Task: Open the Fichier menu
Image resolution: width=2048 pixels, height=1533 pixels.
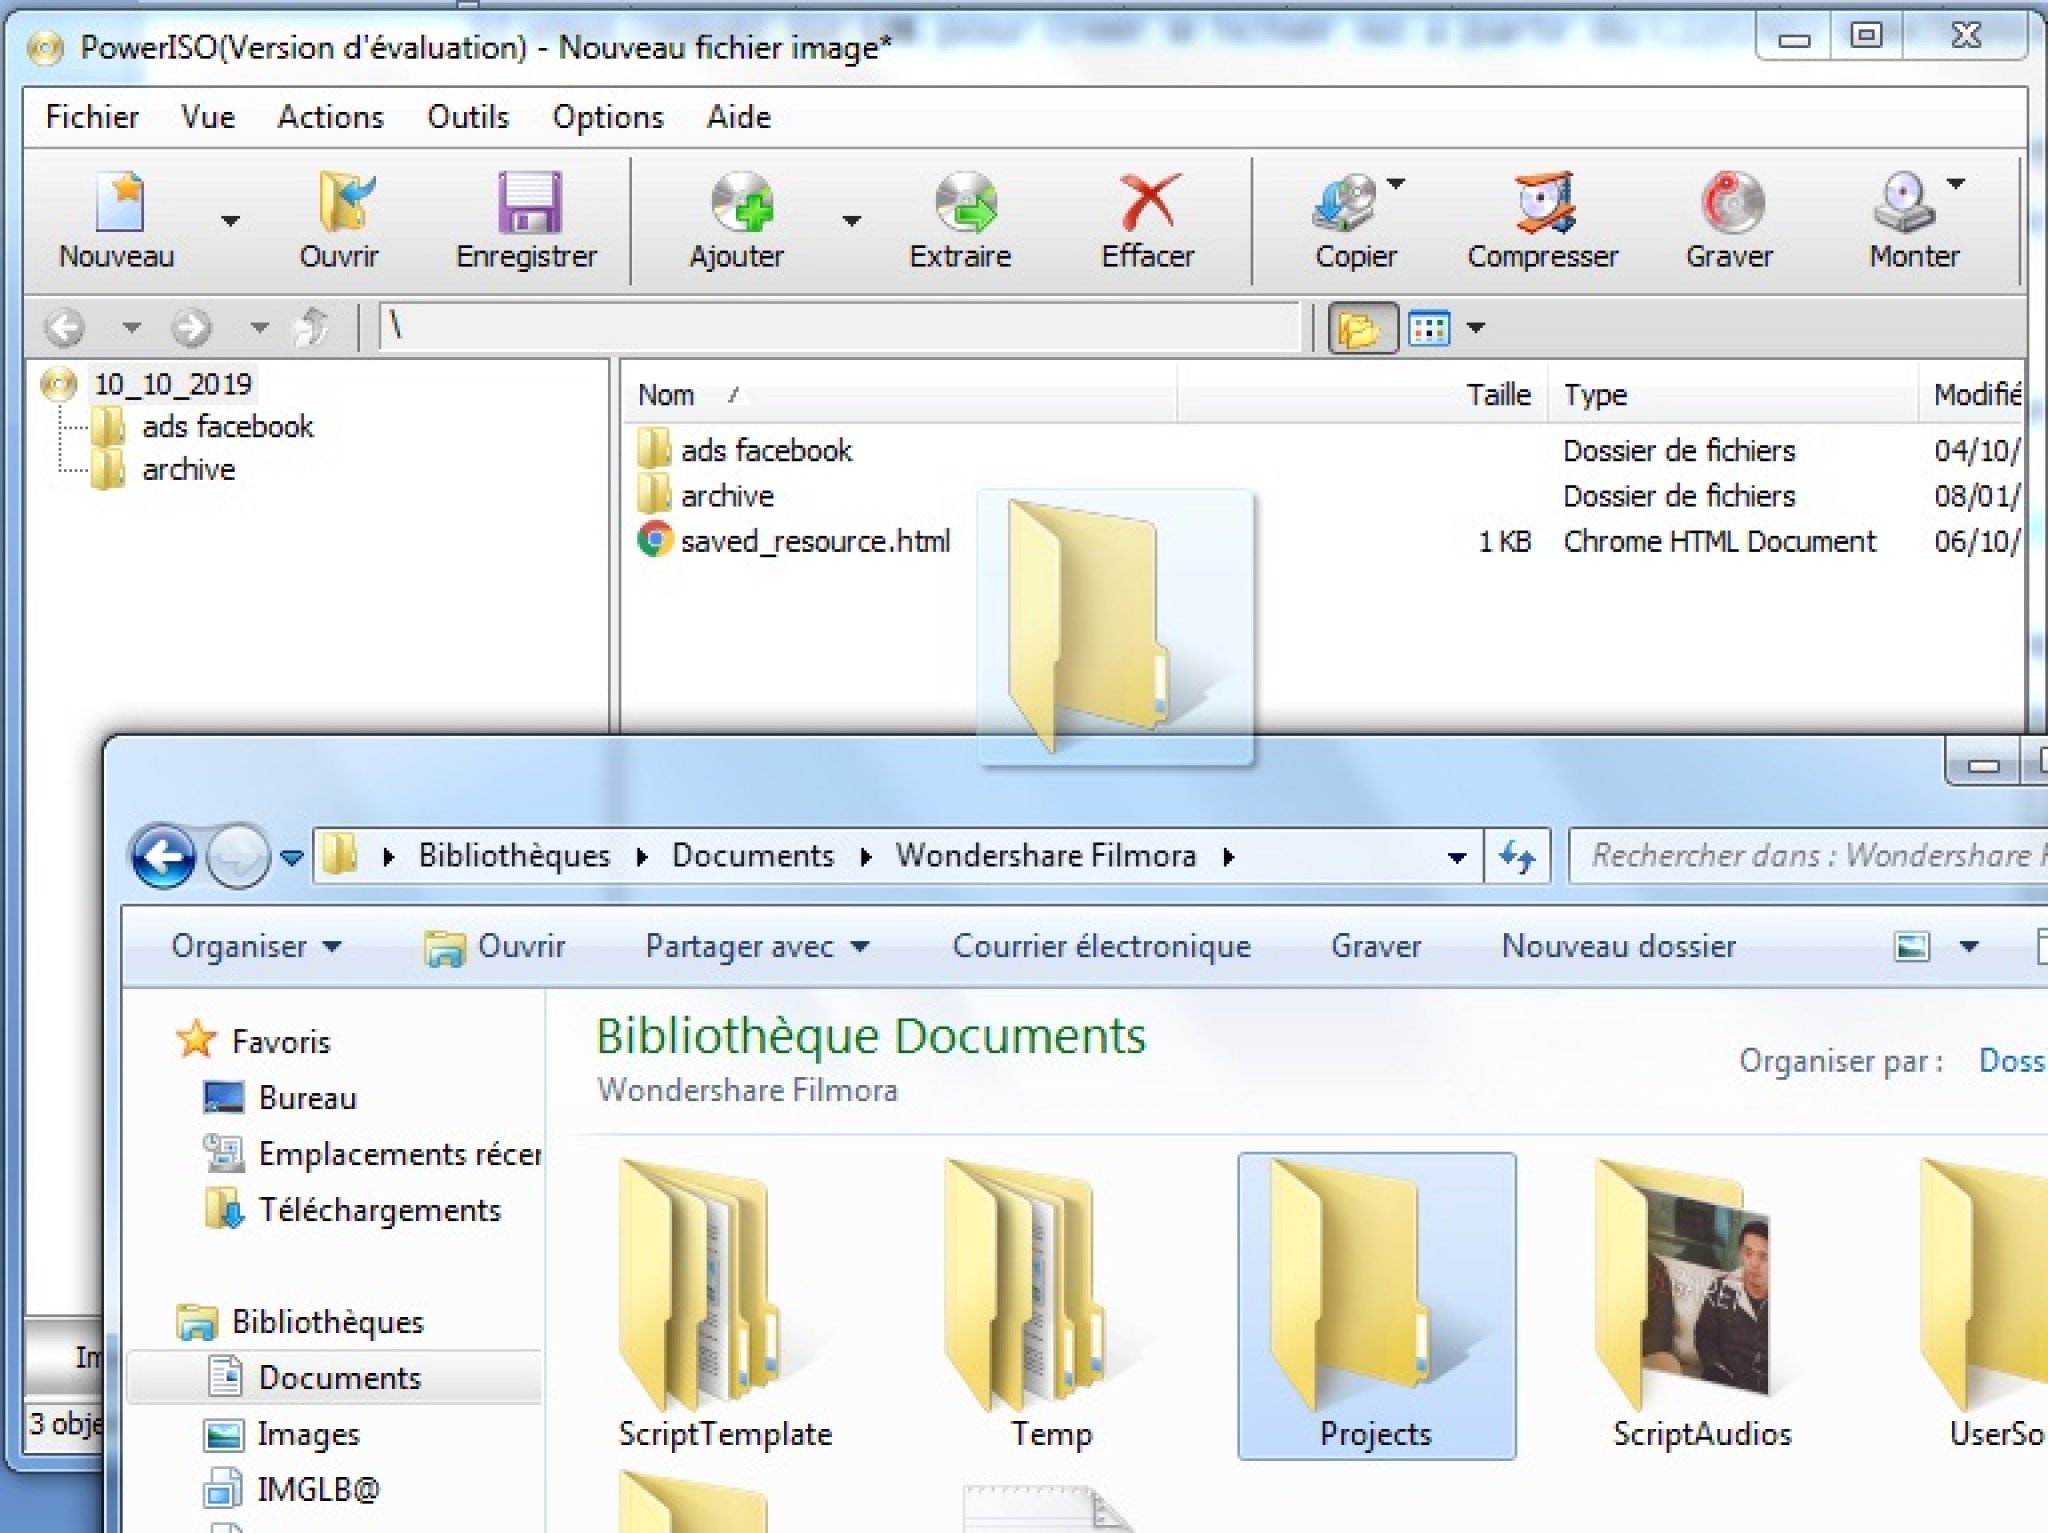Action: click(x=92, y=117)
